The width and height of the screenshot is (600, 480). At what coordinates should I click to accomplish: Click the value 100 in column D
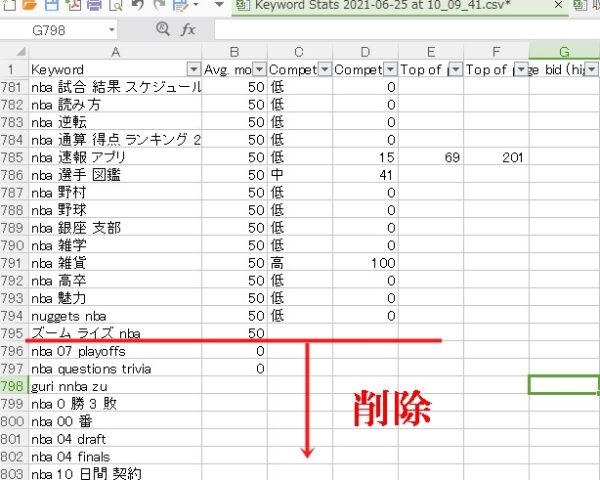click(x=383, y=263)
